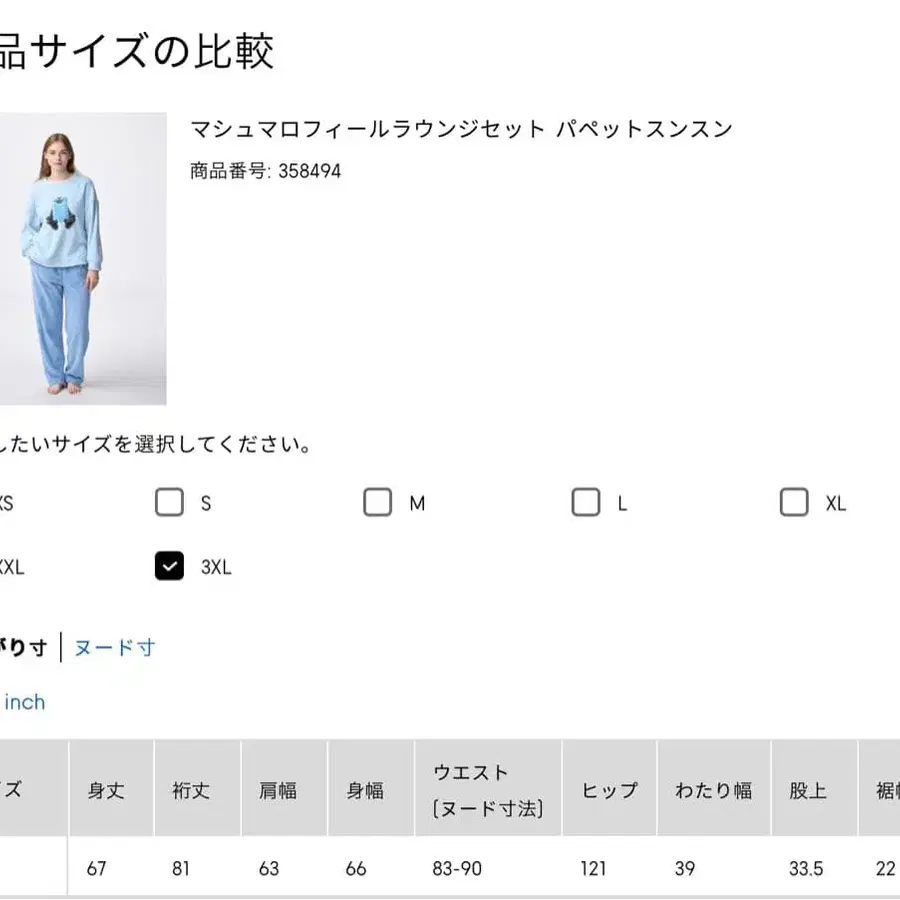
Task: Check the XL size checkbox
Action: [x=794, y=502]
